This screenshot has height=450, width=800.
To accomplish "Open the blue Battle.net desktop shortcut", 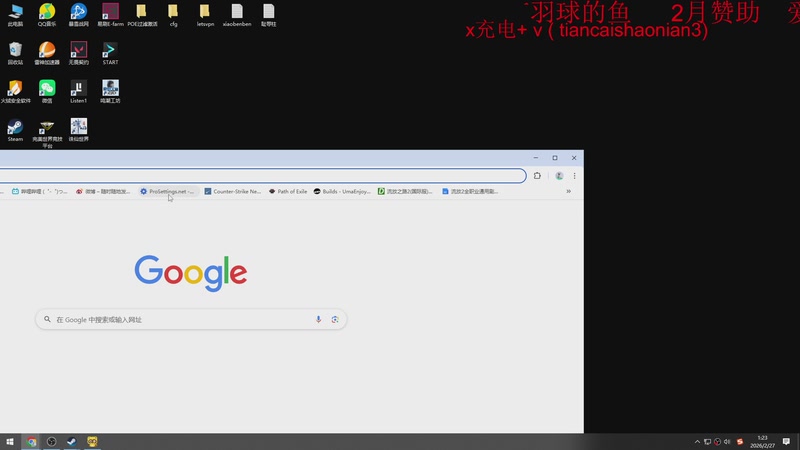I will (x=79, y=15).
